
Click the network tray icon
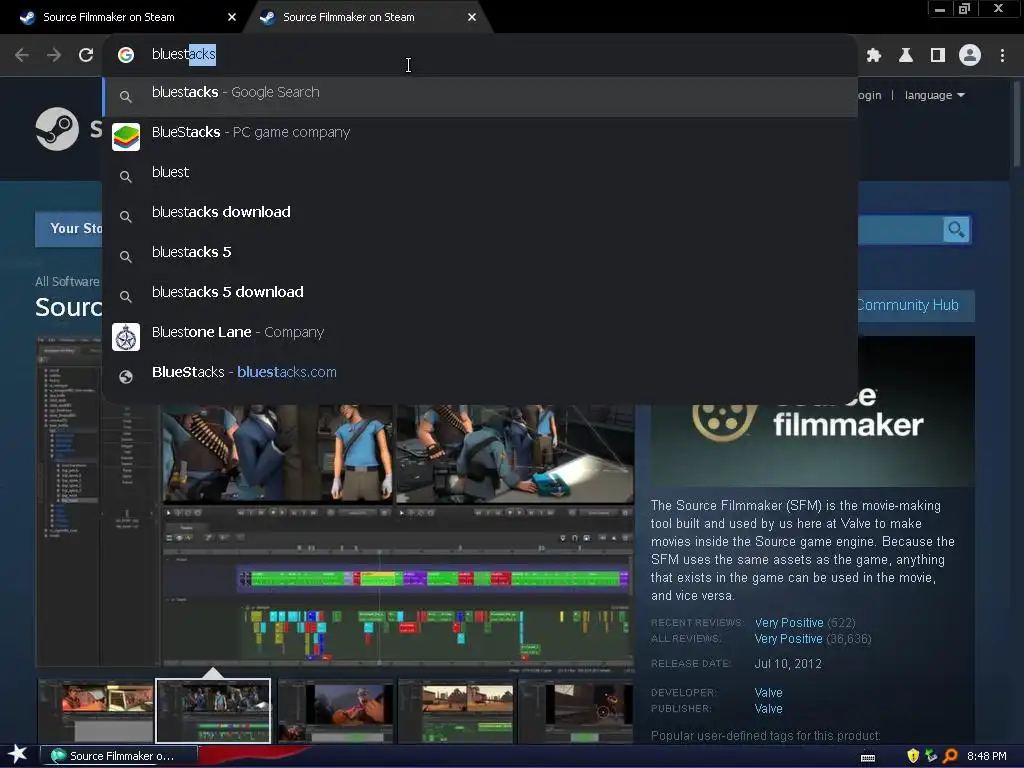931,756
